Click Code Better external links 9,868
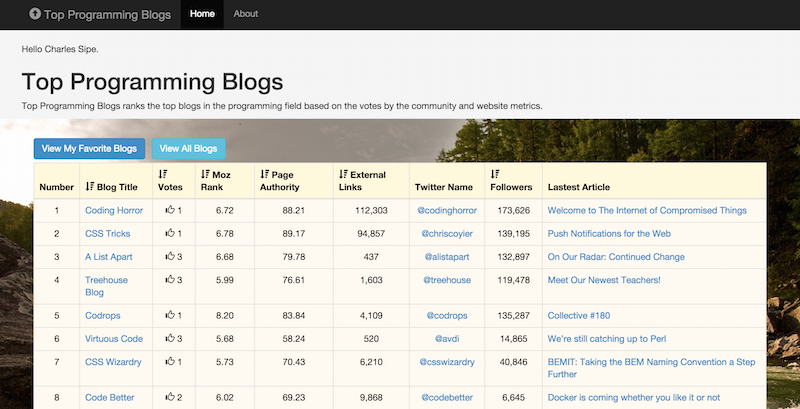800x409 pixels. pos(371,397)
